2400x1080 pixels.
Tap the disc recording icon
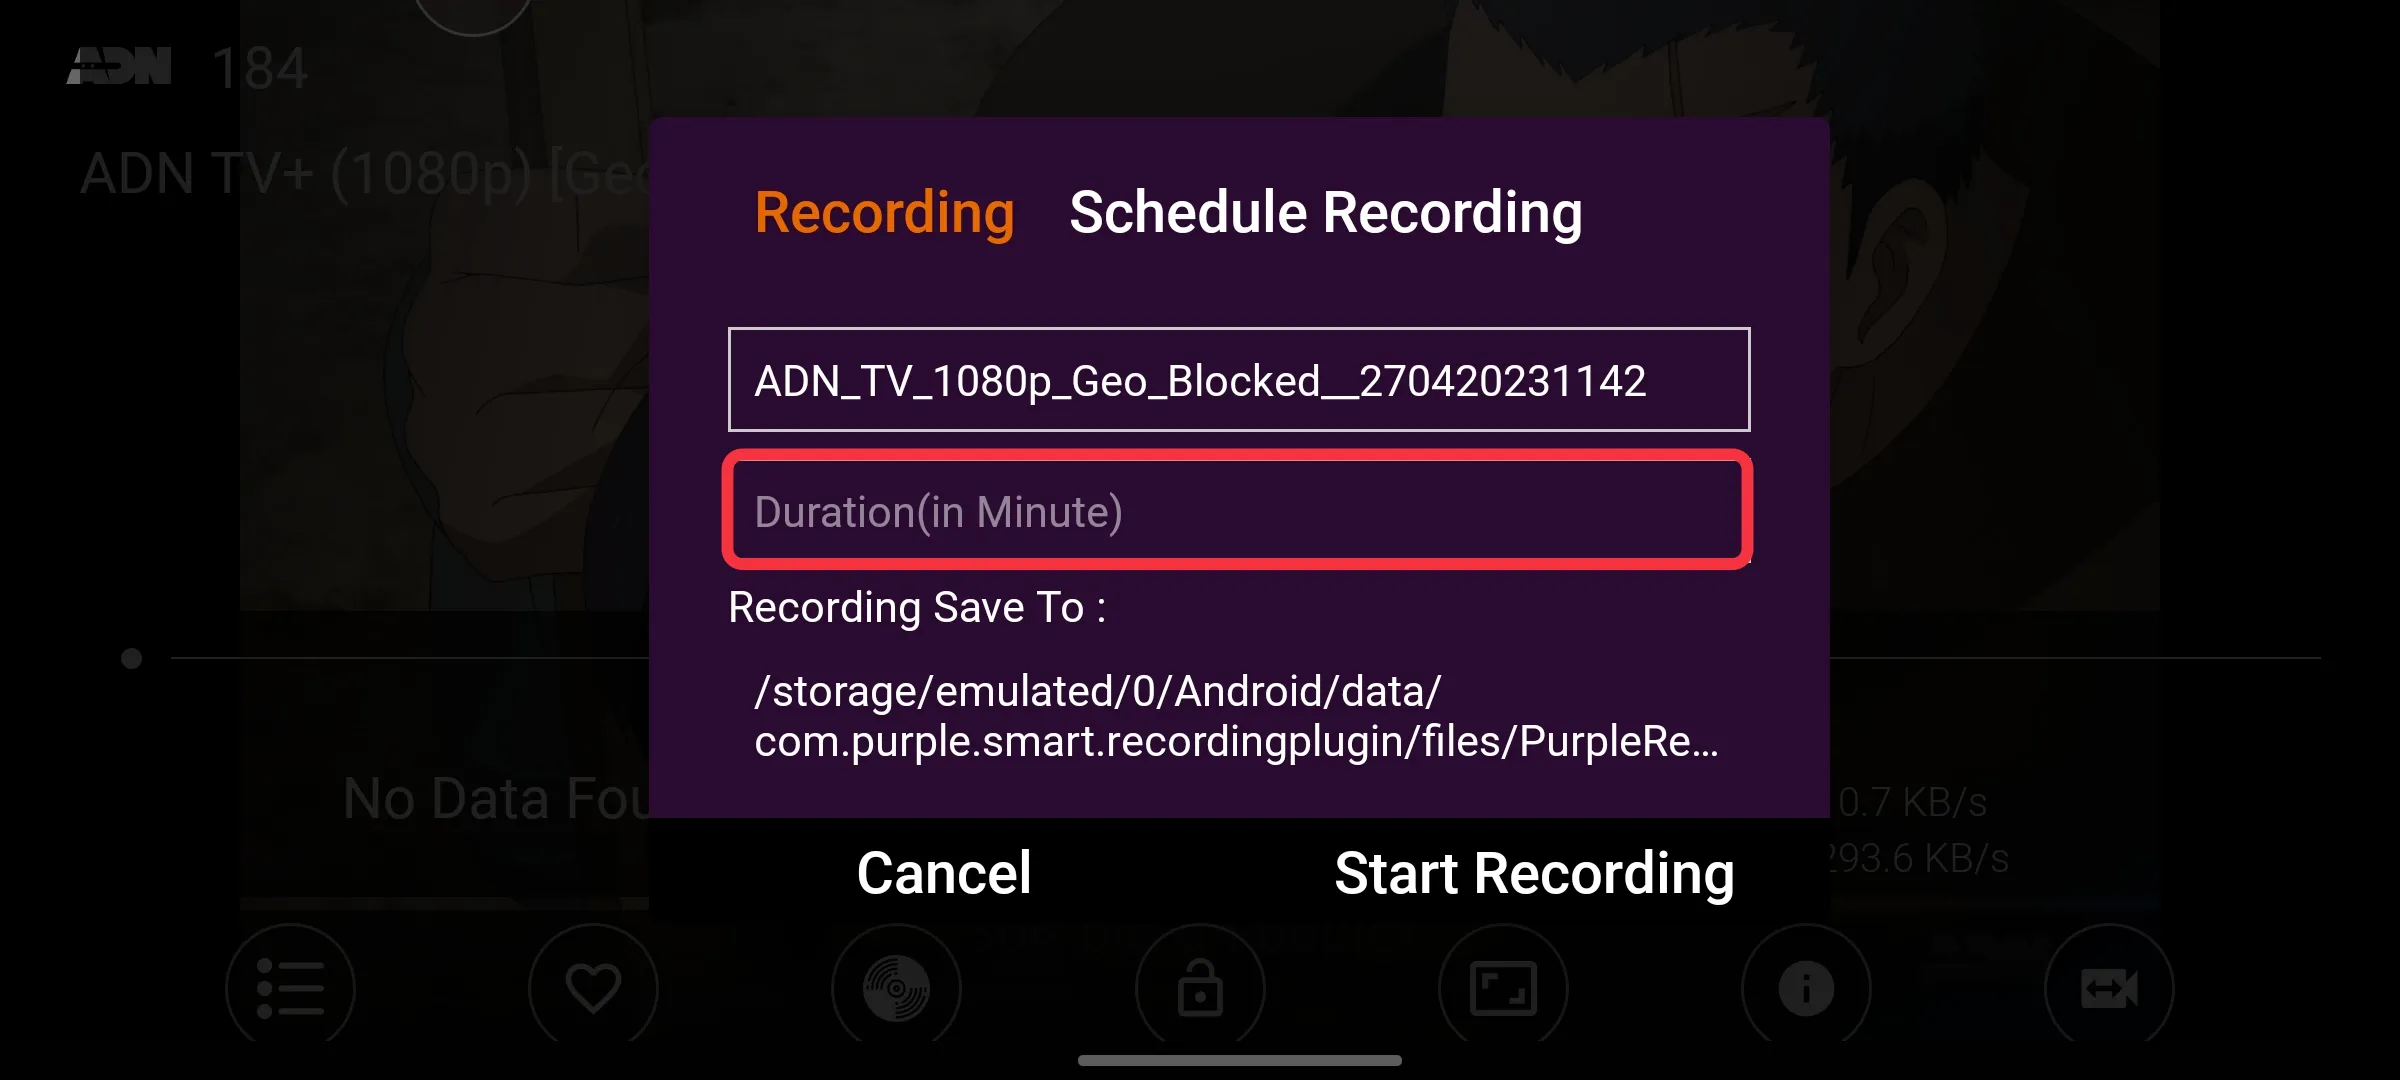tap(896, 988)
